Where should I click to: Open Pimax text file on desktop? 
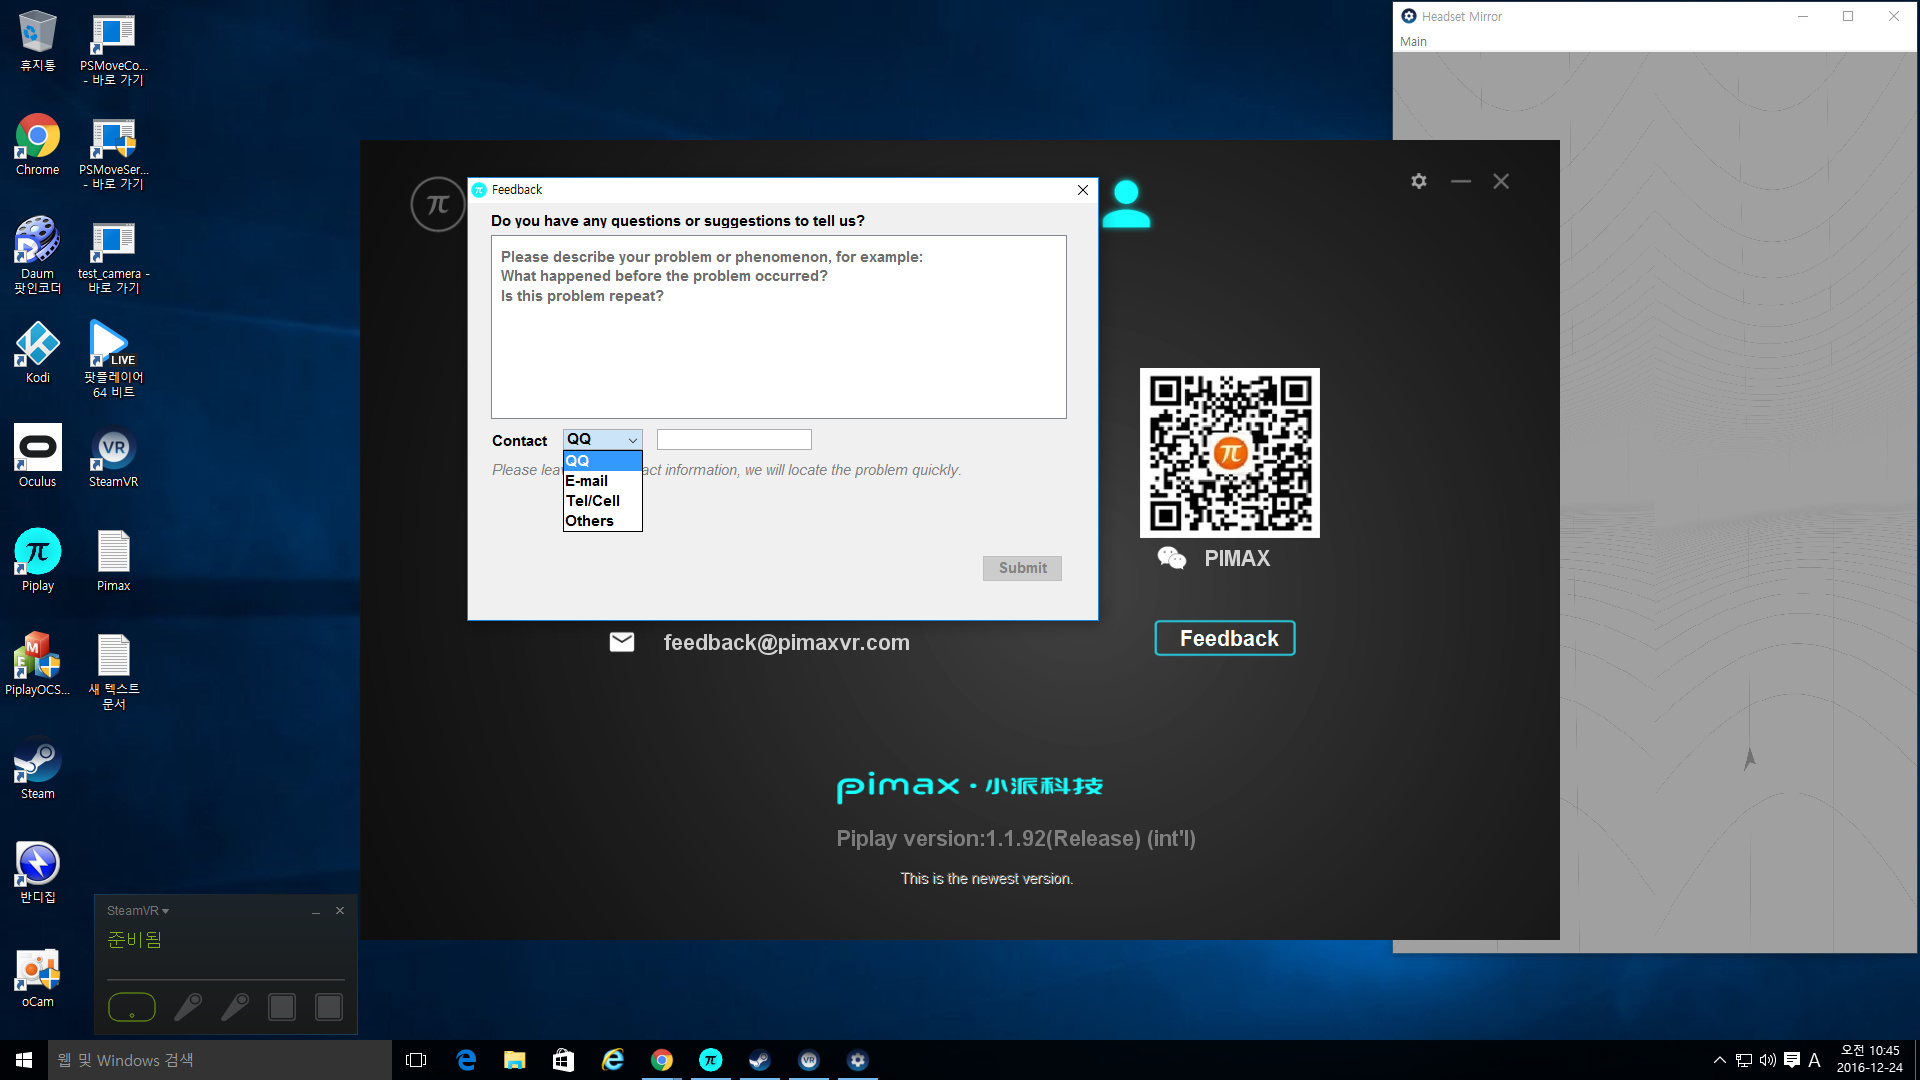pos(113,561)
